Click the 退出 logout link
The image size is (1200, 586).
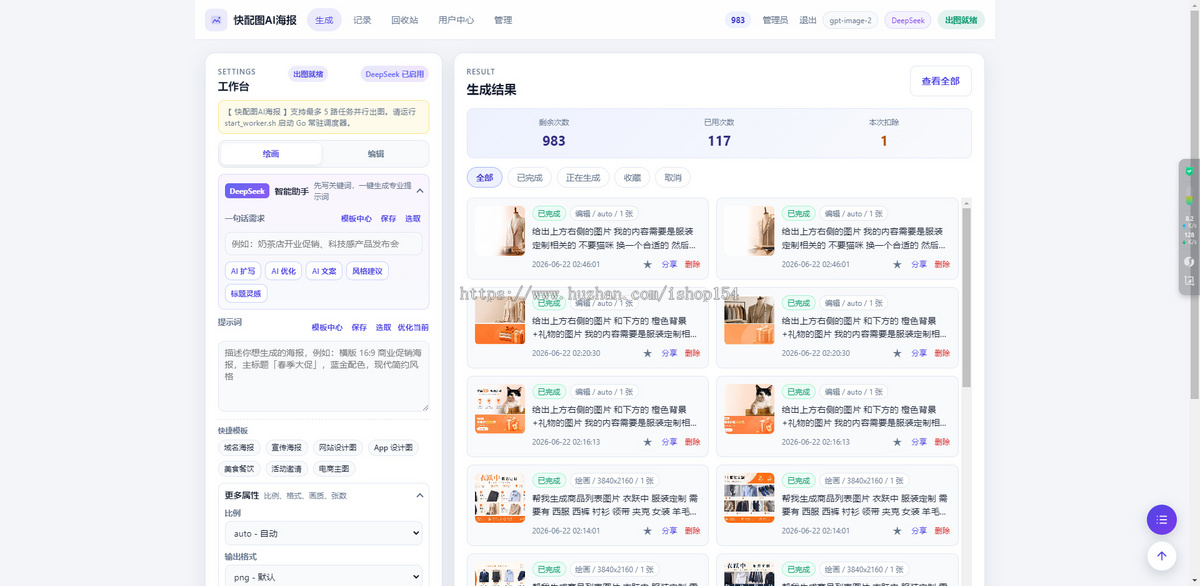(x=808, y=20)
